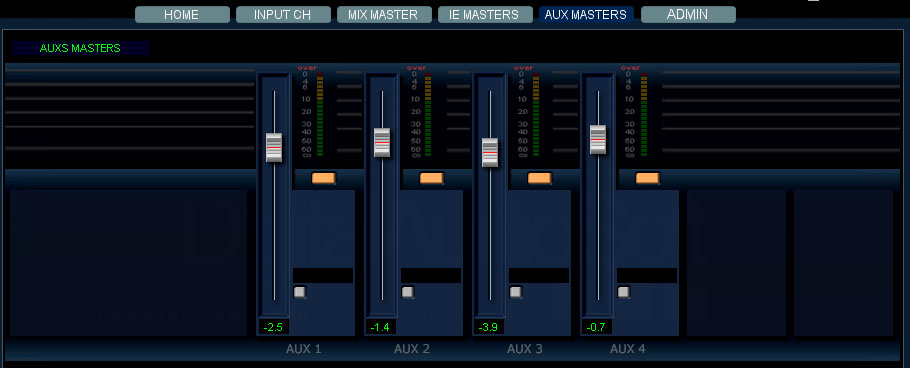Click the AUX 1 level value -2.5

[x=273, y=327]
